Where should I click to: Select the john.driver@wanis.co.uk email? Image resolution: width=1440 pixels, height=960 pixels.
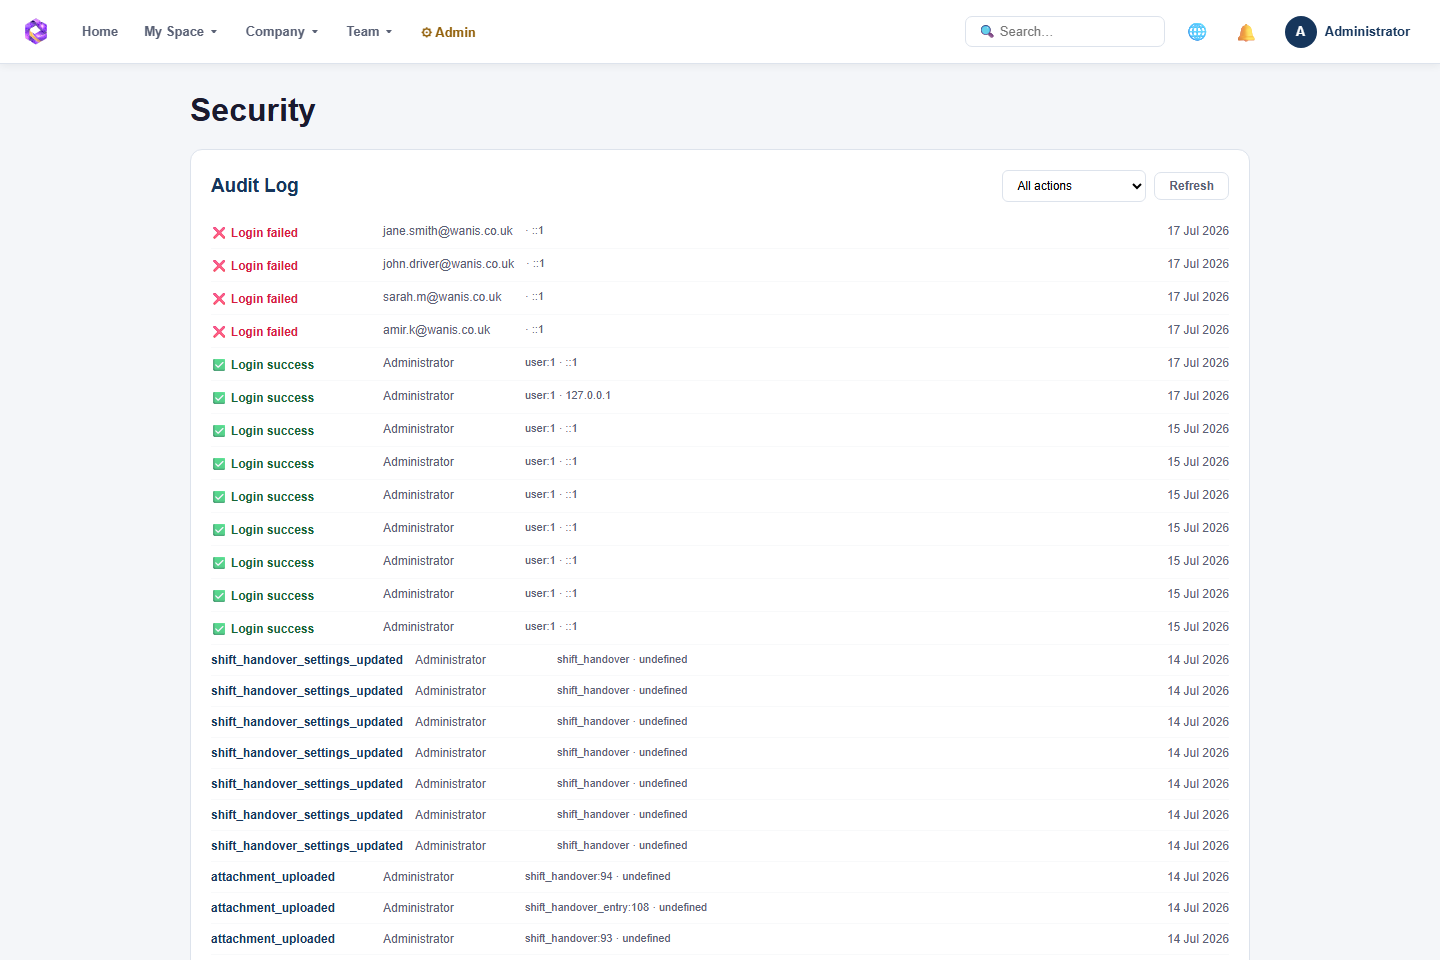pos(448,264)
